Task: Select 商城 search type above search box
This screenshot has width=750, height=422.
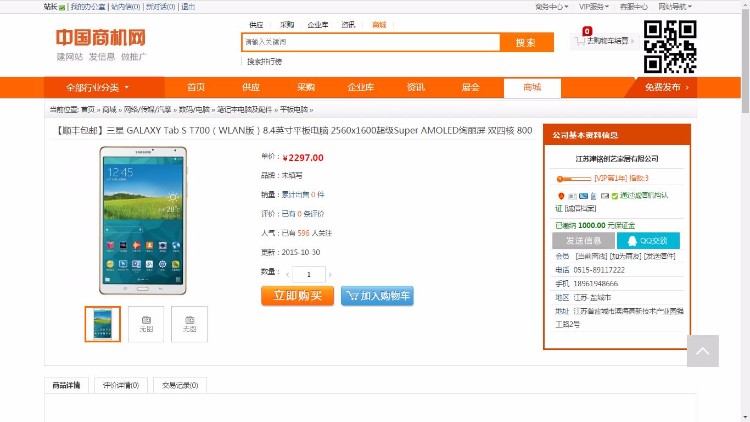Action: tap(379, 25)
